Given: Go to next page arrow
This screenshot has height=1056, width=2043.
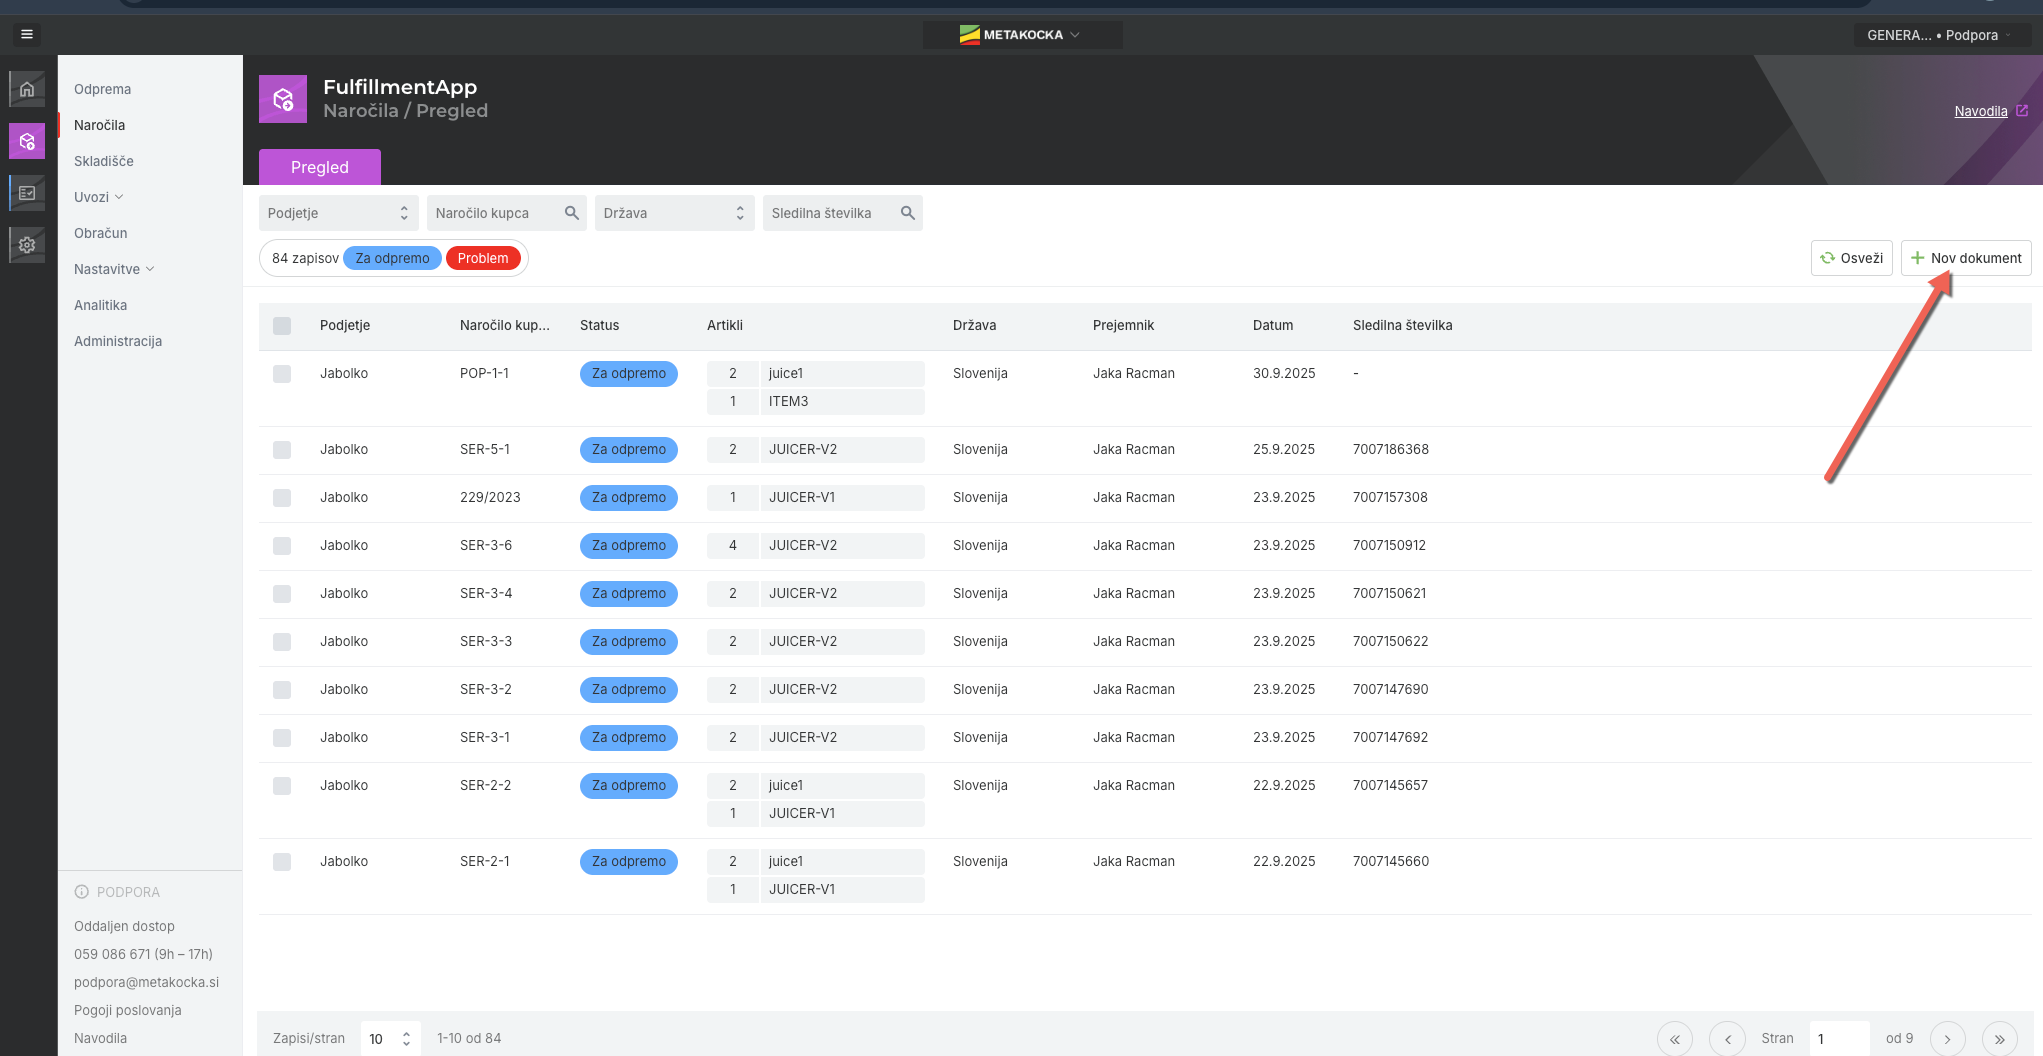Looking at the screenshot, I should 1947,1039.
